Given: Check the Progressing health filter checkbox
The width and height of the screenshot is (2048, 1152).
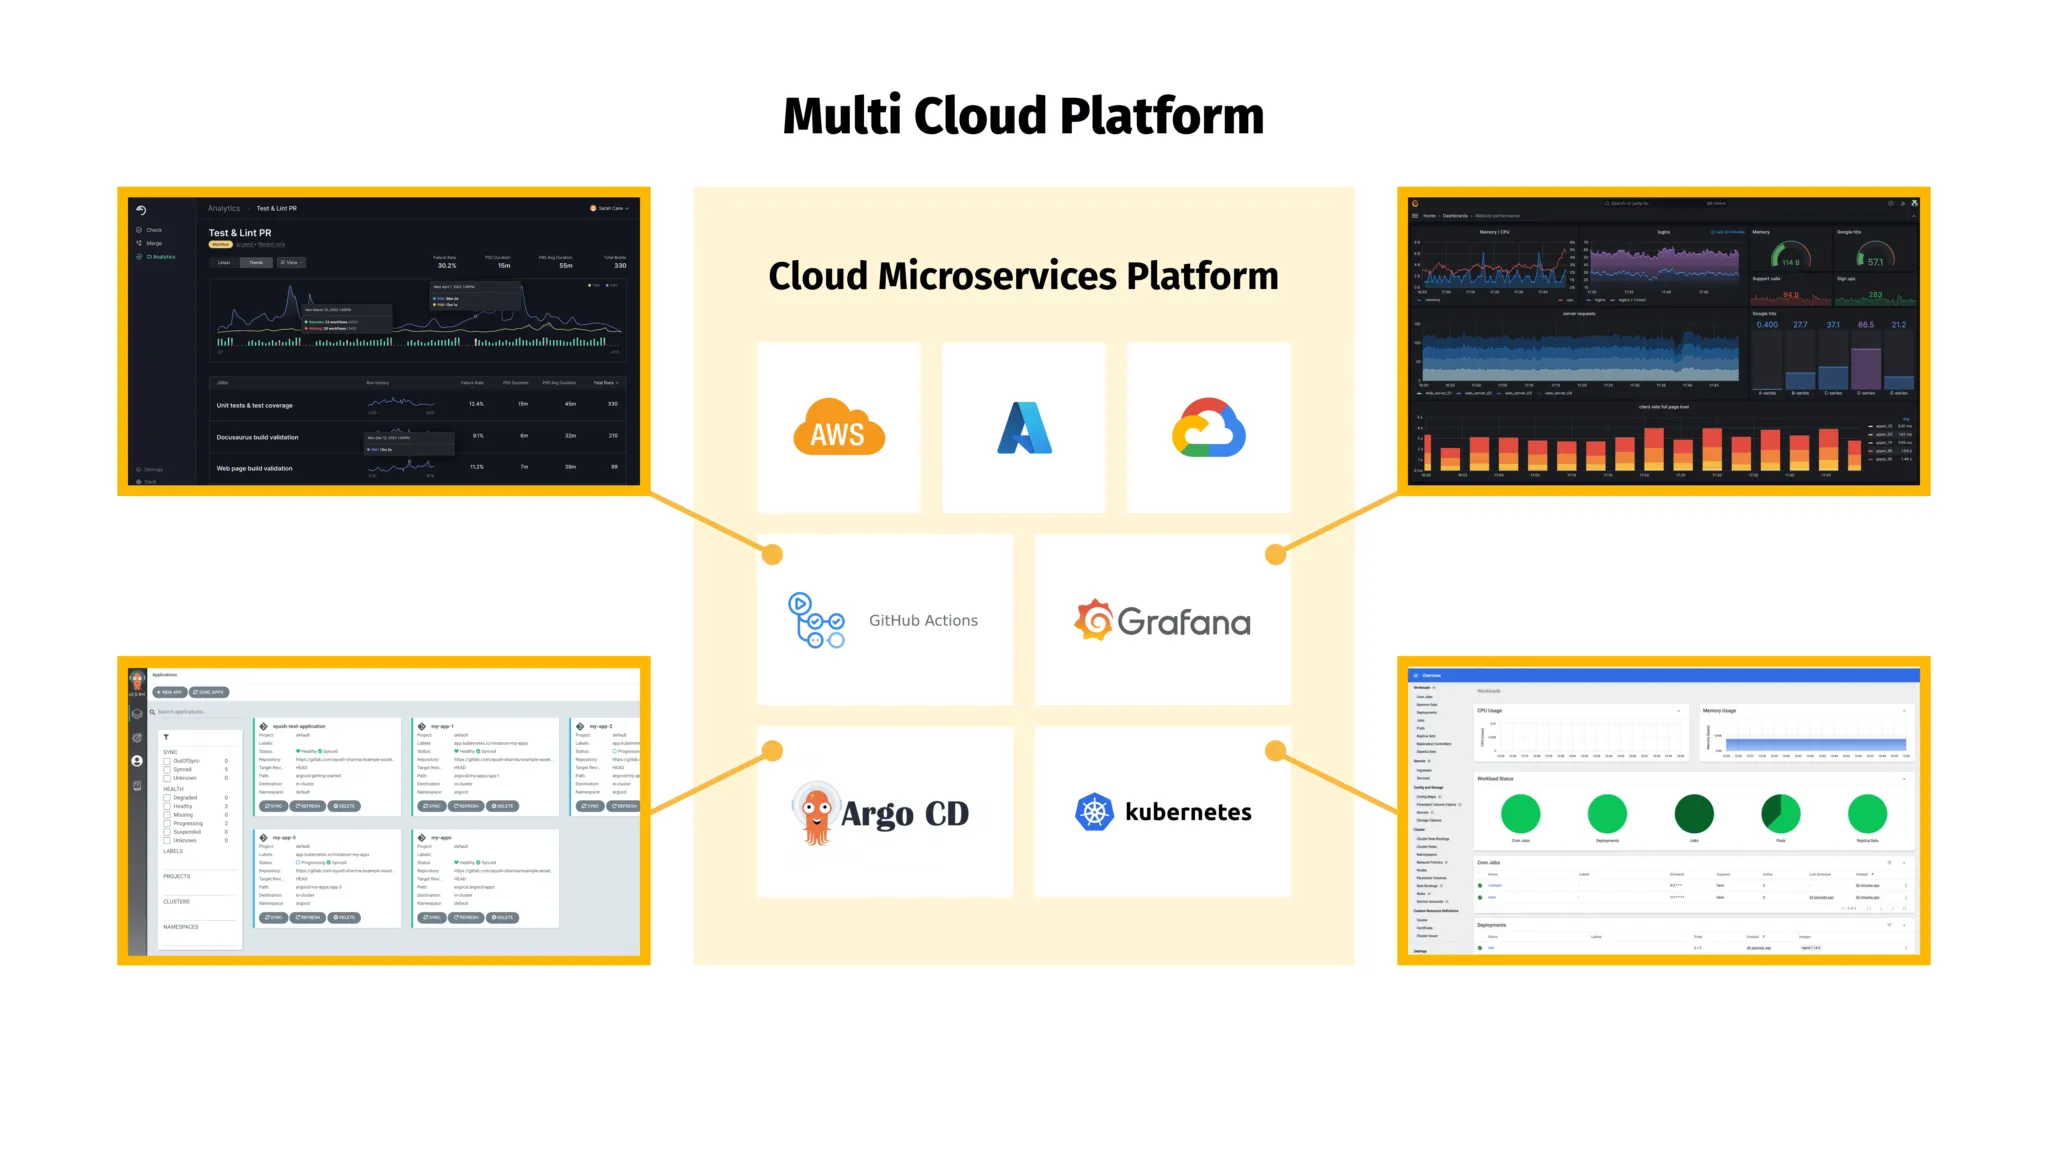Looking at the screenshot, I should (x=167, y=823).
